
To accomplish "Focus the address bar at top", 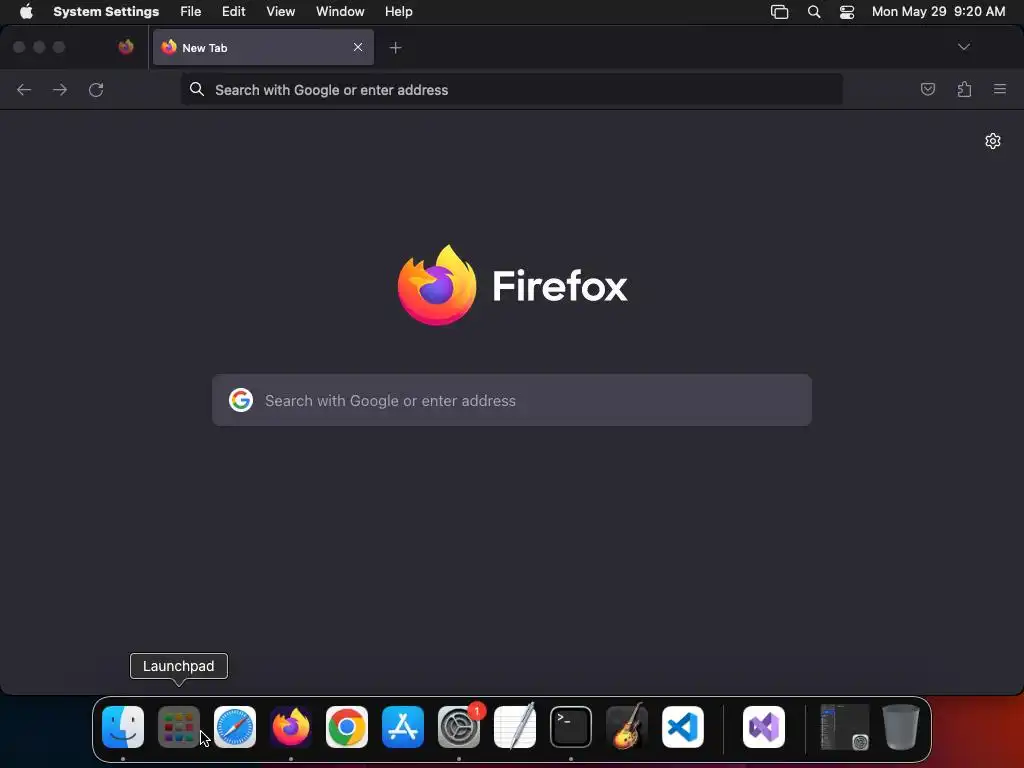I will (511, 89).
